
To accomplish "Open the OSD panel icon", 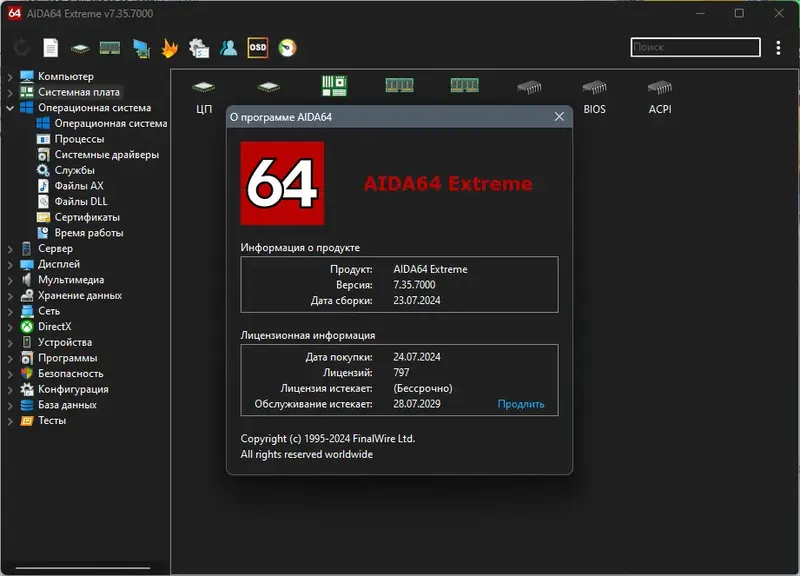I will (258, 47).
